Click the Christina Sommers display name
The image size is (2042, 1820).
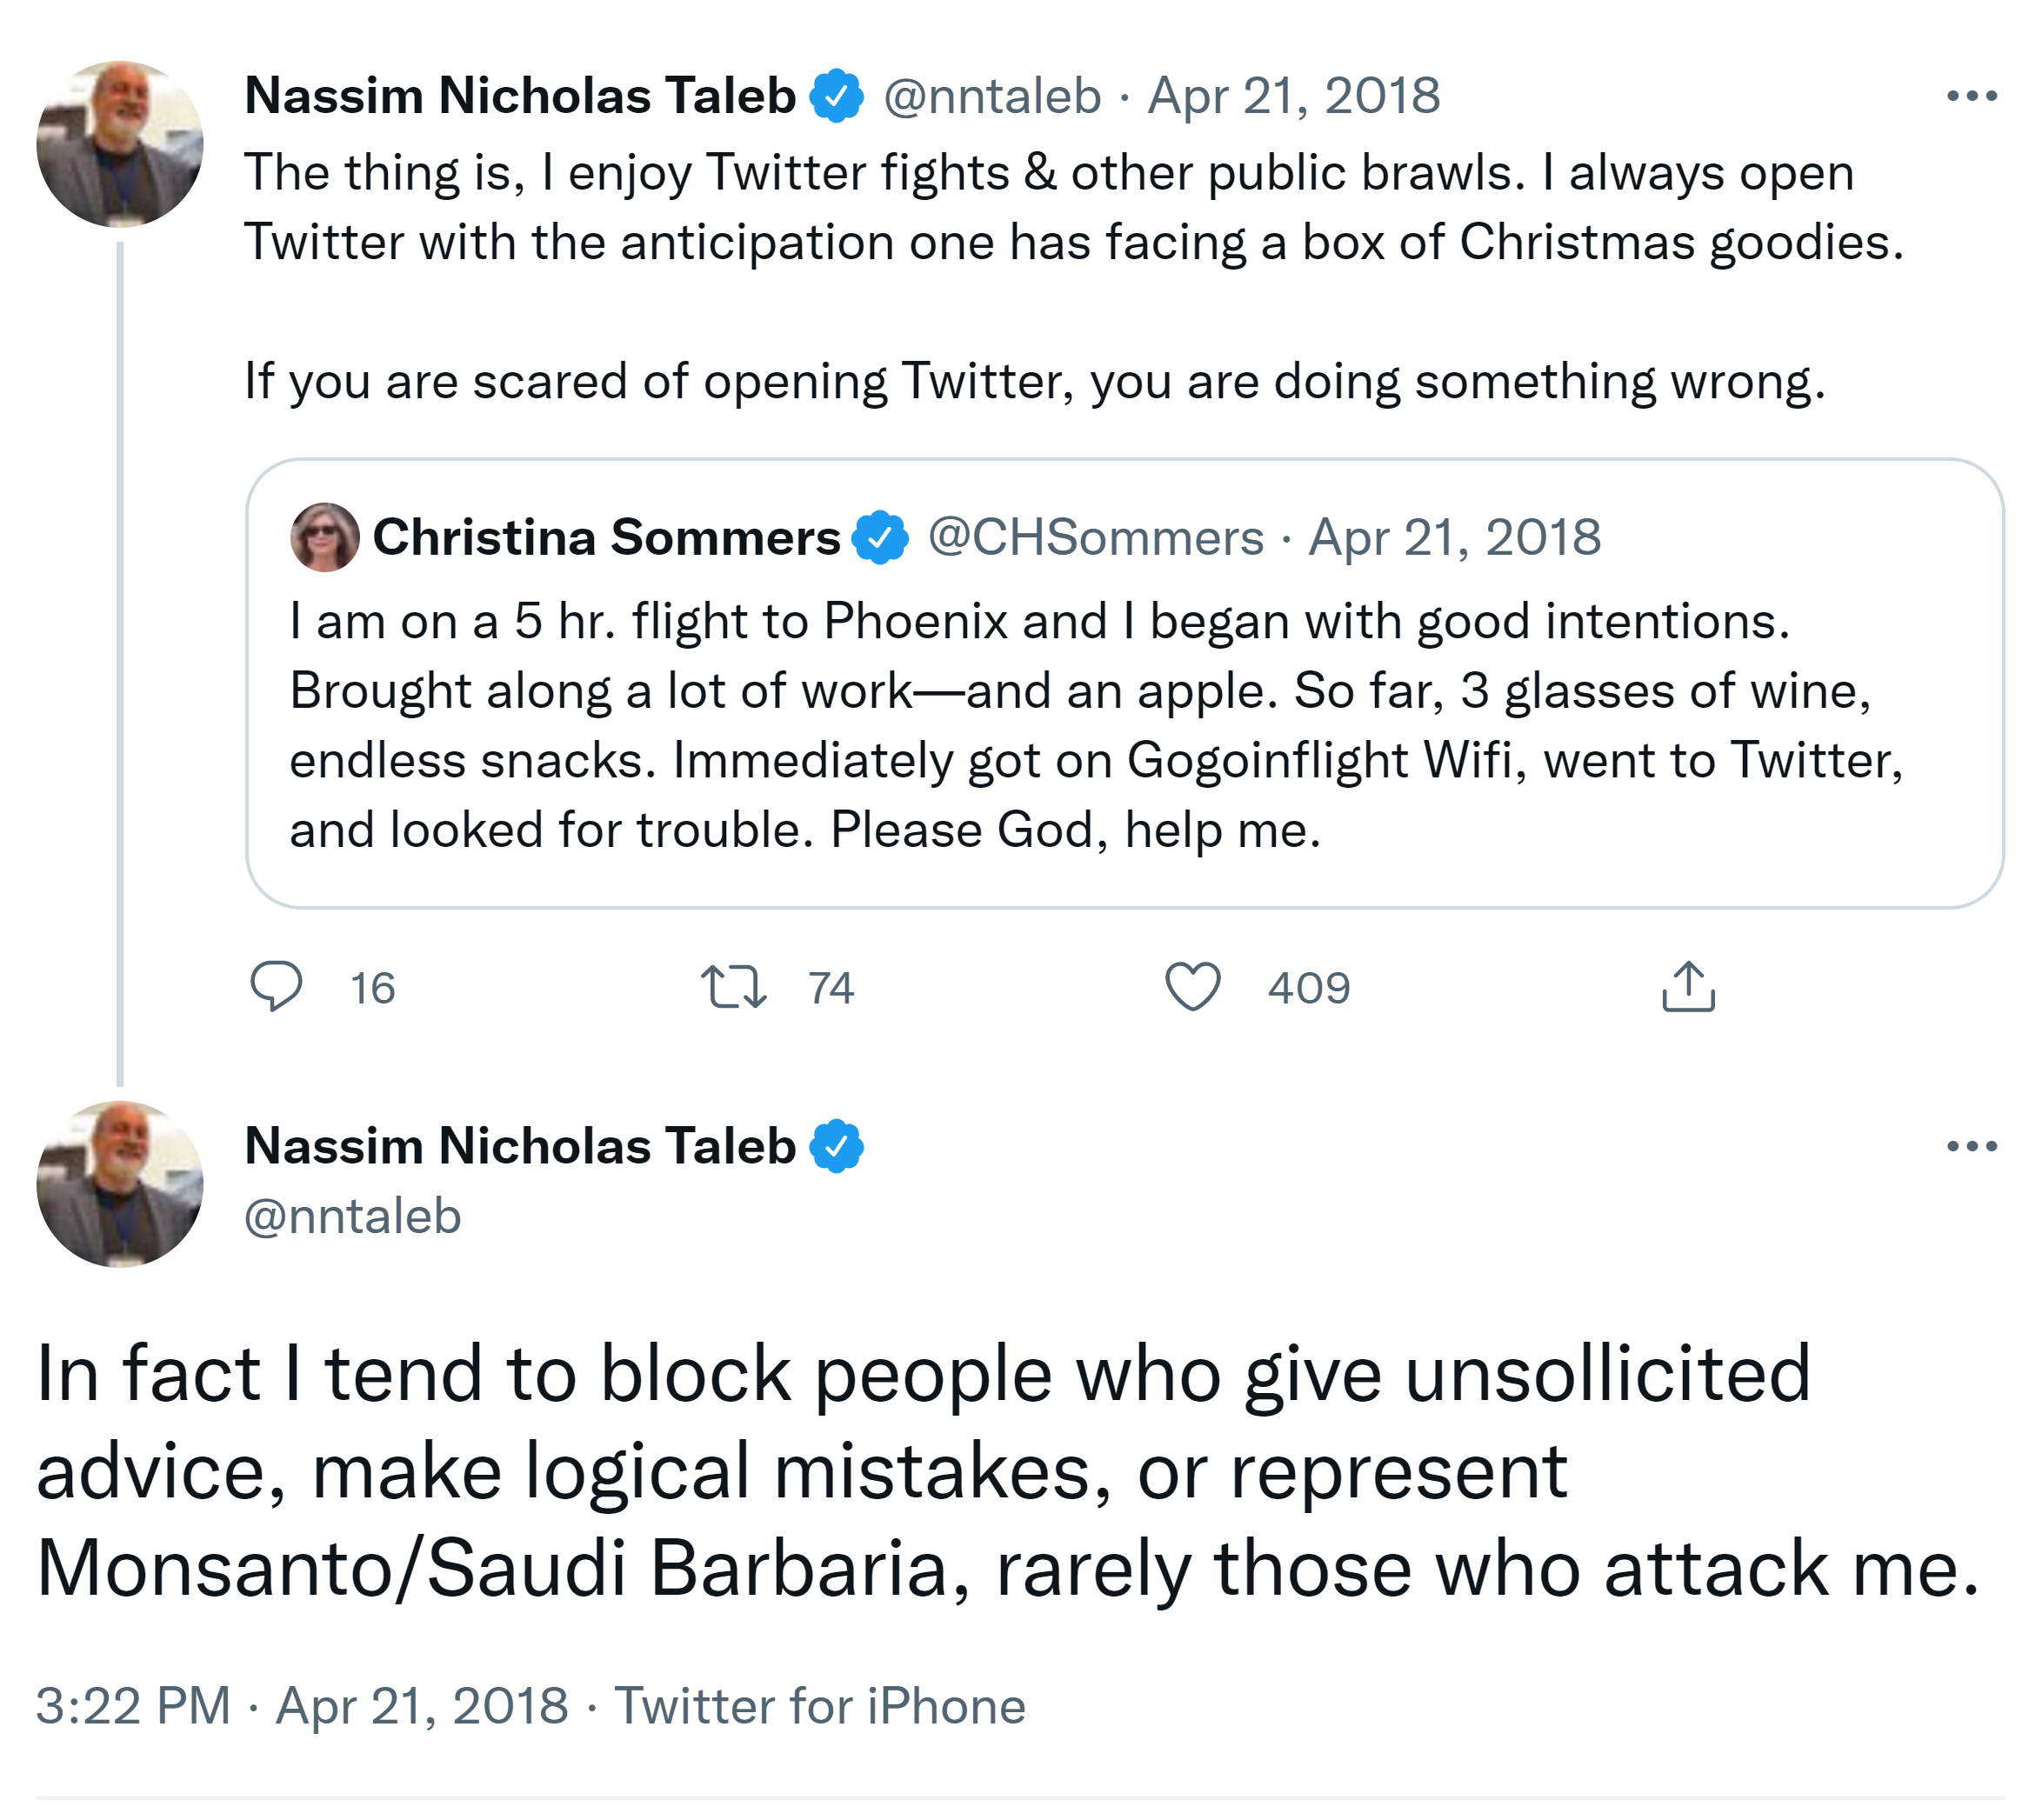point(606,537)
